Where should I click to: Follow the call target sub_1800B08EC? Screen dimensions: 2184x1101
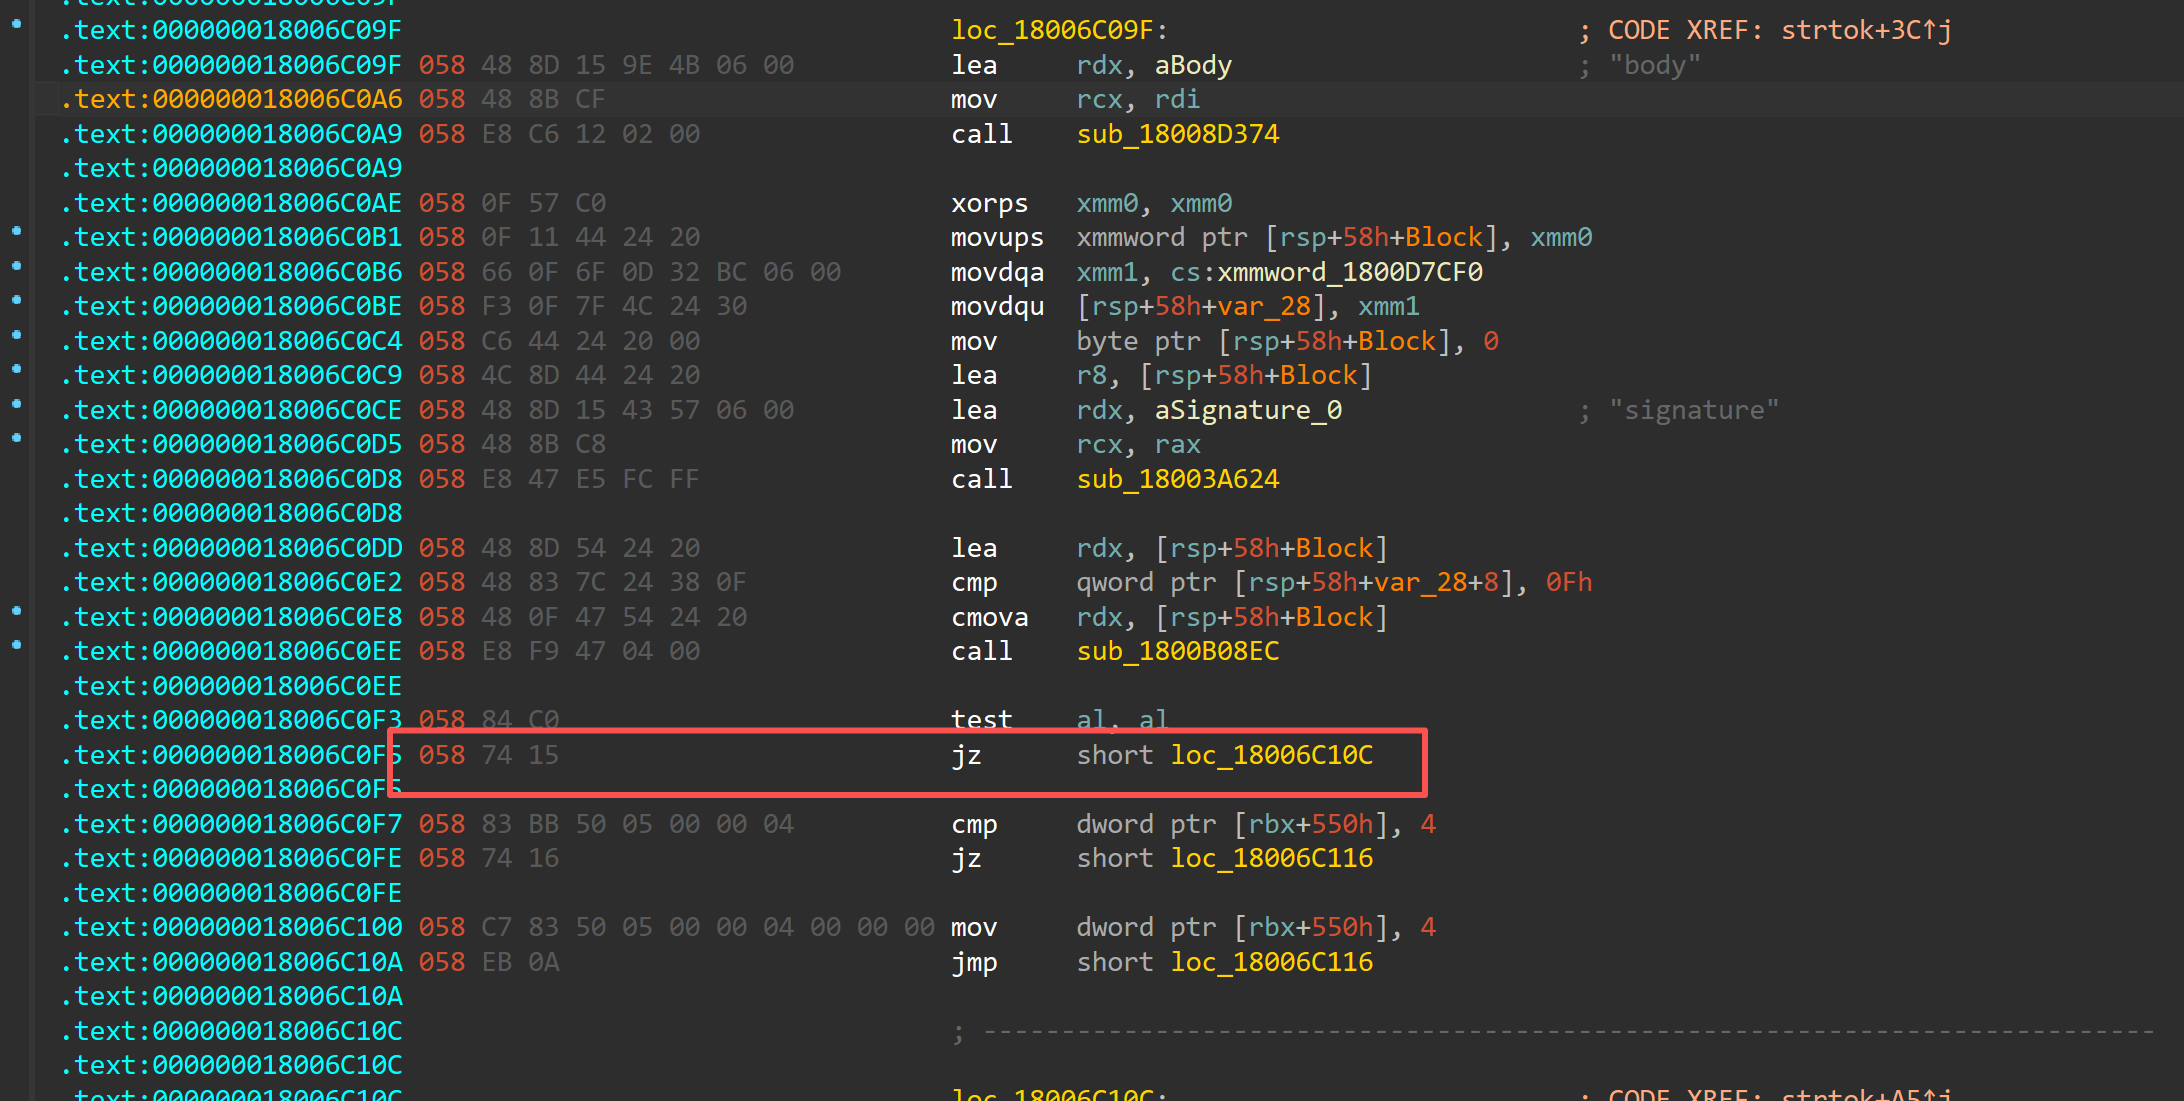click(1177, 651)
